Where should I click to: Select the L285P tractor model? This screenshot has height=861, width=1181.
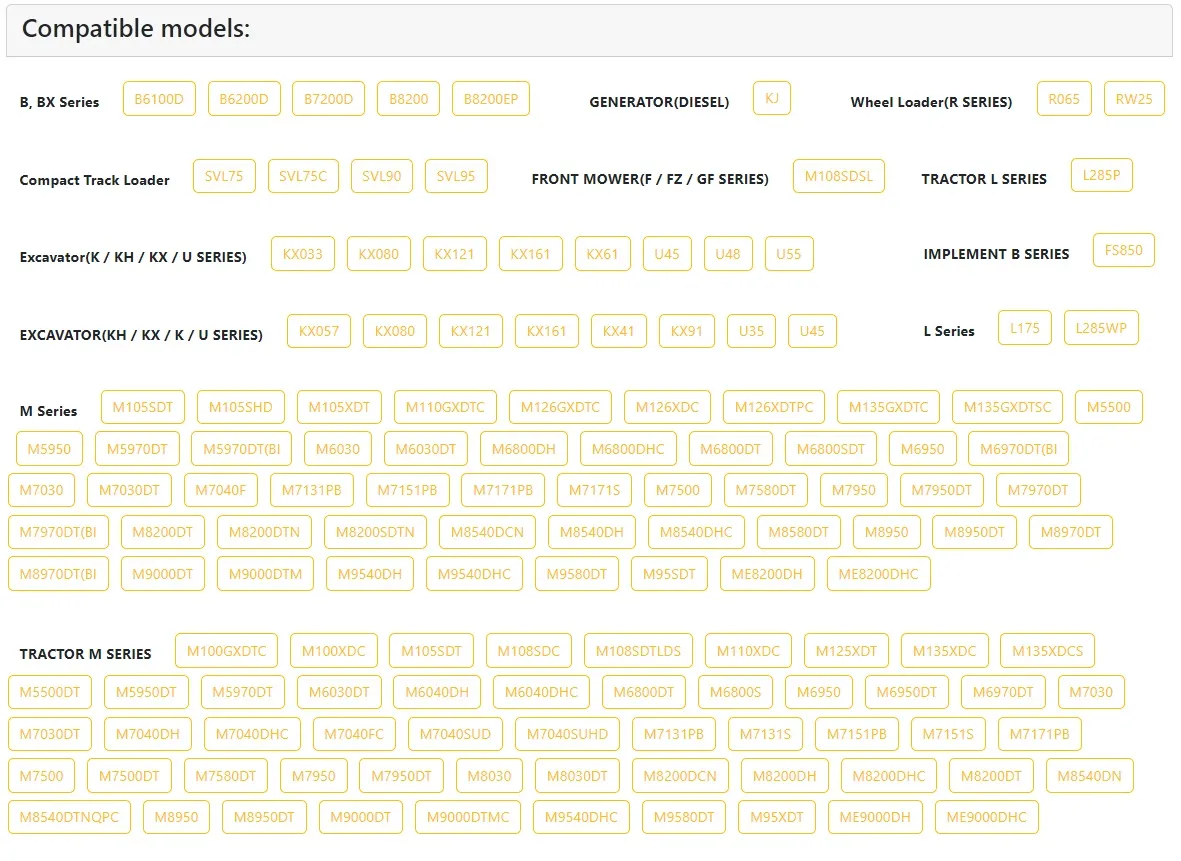click(x=1101, y=175)
